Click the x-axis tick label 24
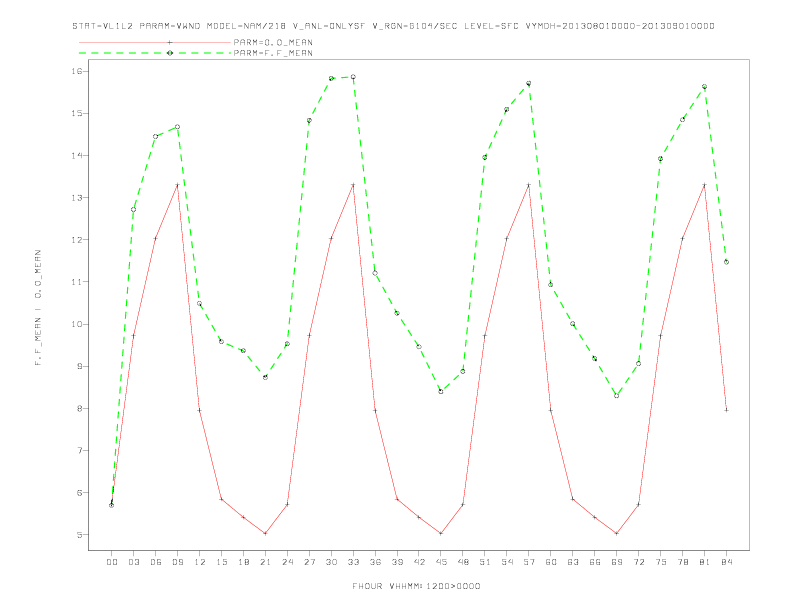The width and height of the screenshot is (792, 612). click(x=287, y=562)
